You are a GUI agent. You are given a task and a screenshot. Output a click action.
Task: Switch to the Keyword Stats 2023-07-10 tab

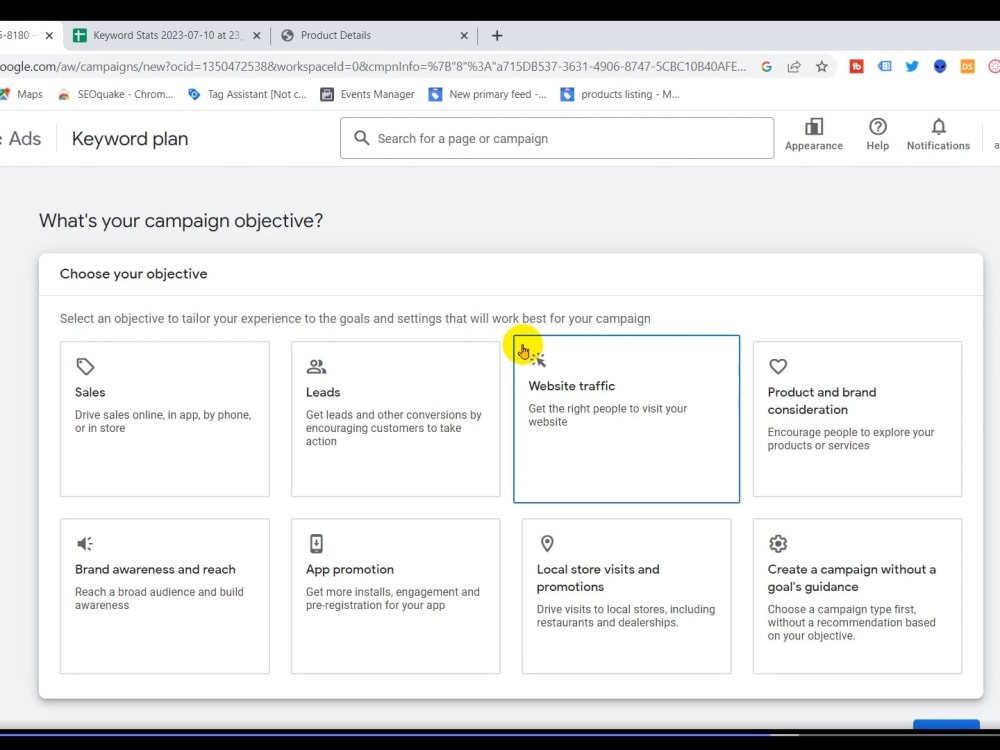click(166, 36)
